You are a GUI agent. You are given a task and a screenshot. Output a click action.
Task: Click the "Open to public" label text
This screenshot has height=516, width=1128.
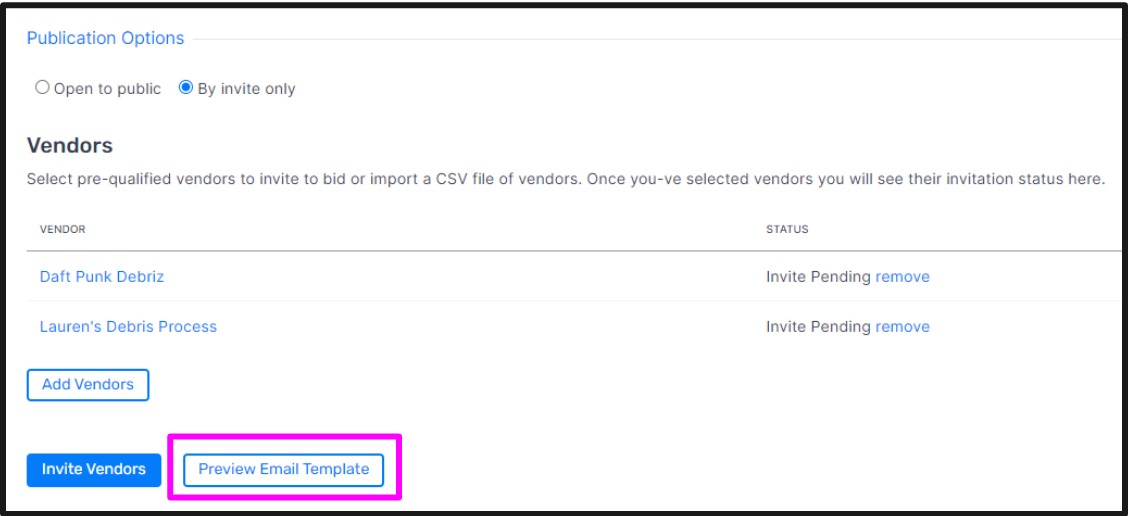(x=107, y=89)
